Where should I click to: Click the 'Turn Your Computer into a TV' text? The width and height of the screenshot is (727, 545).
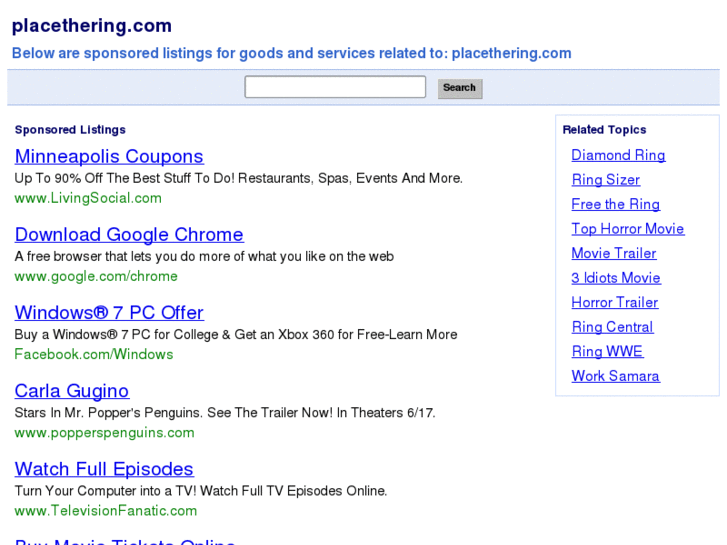click(201, 491)
